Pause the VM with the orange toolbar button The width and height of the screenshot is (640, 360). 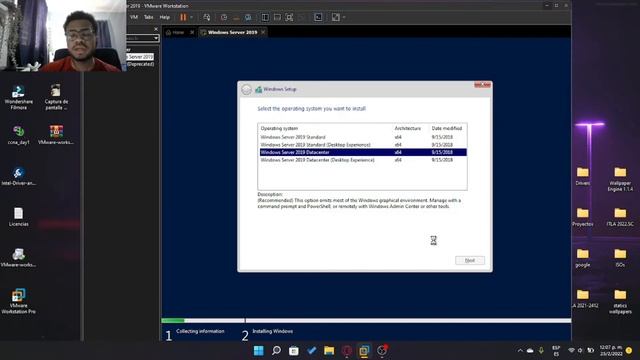[x=183, y=17]
